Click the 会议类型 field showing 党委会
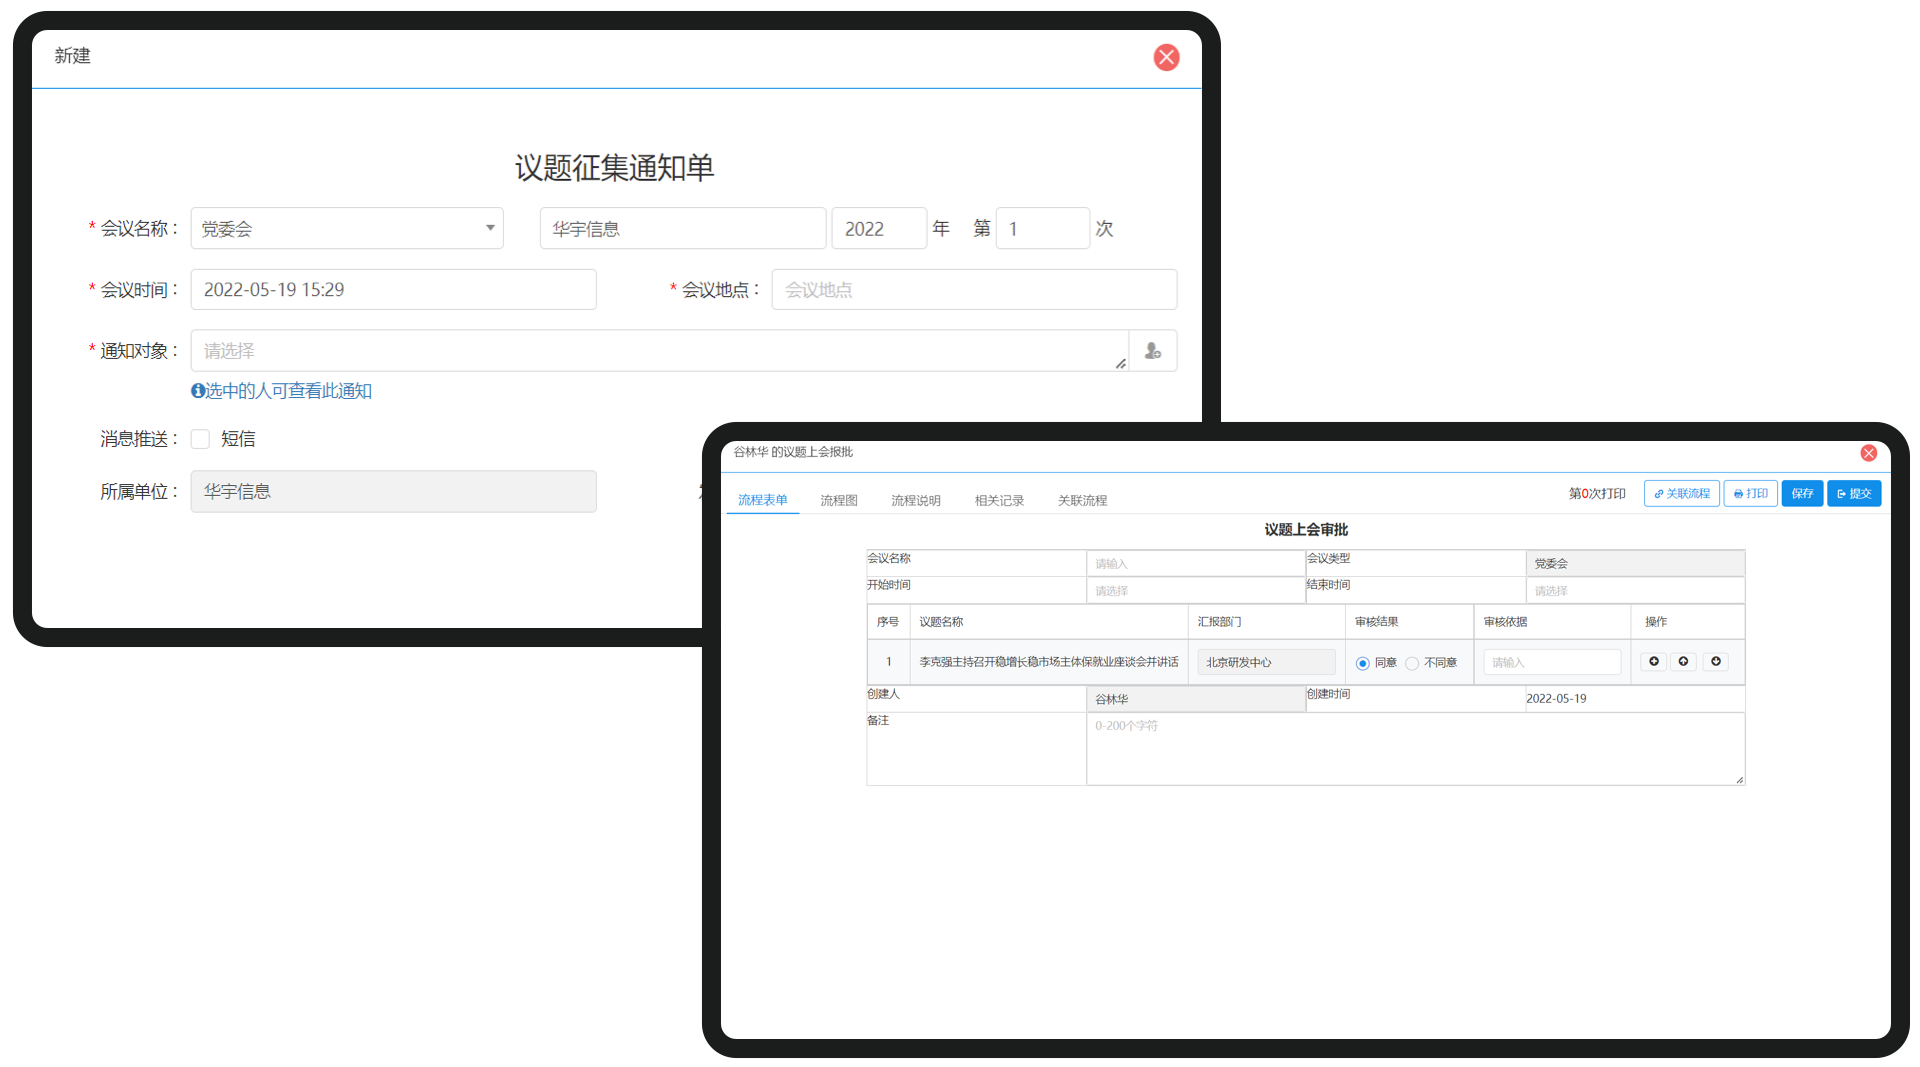The width and height of the screenshot is (1920, 1067). (x=1635, y=564)
